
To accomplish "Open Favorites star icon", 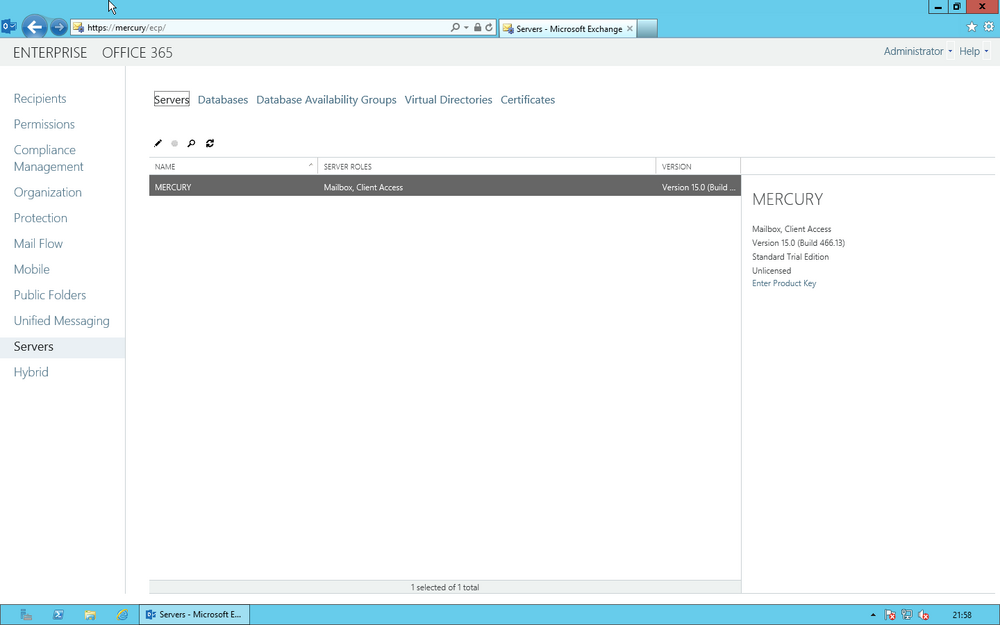I will pos(971,27).
